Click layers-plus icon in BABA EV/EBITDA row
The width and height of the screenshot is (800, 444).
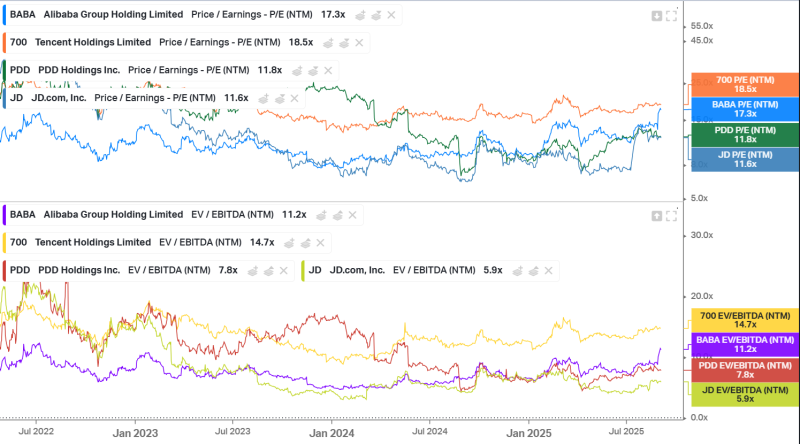click(321, 215)
